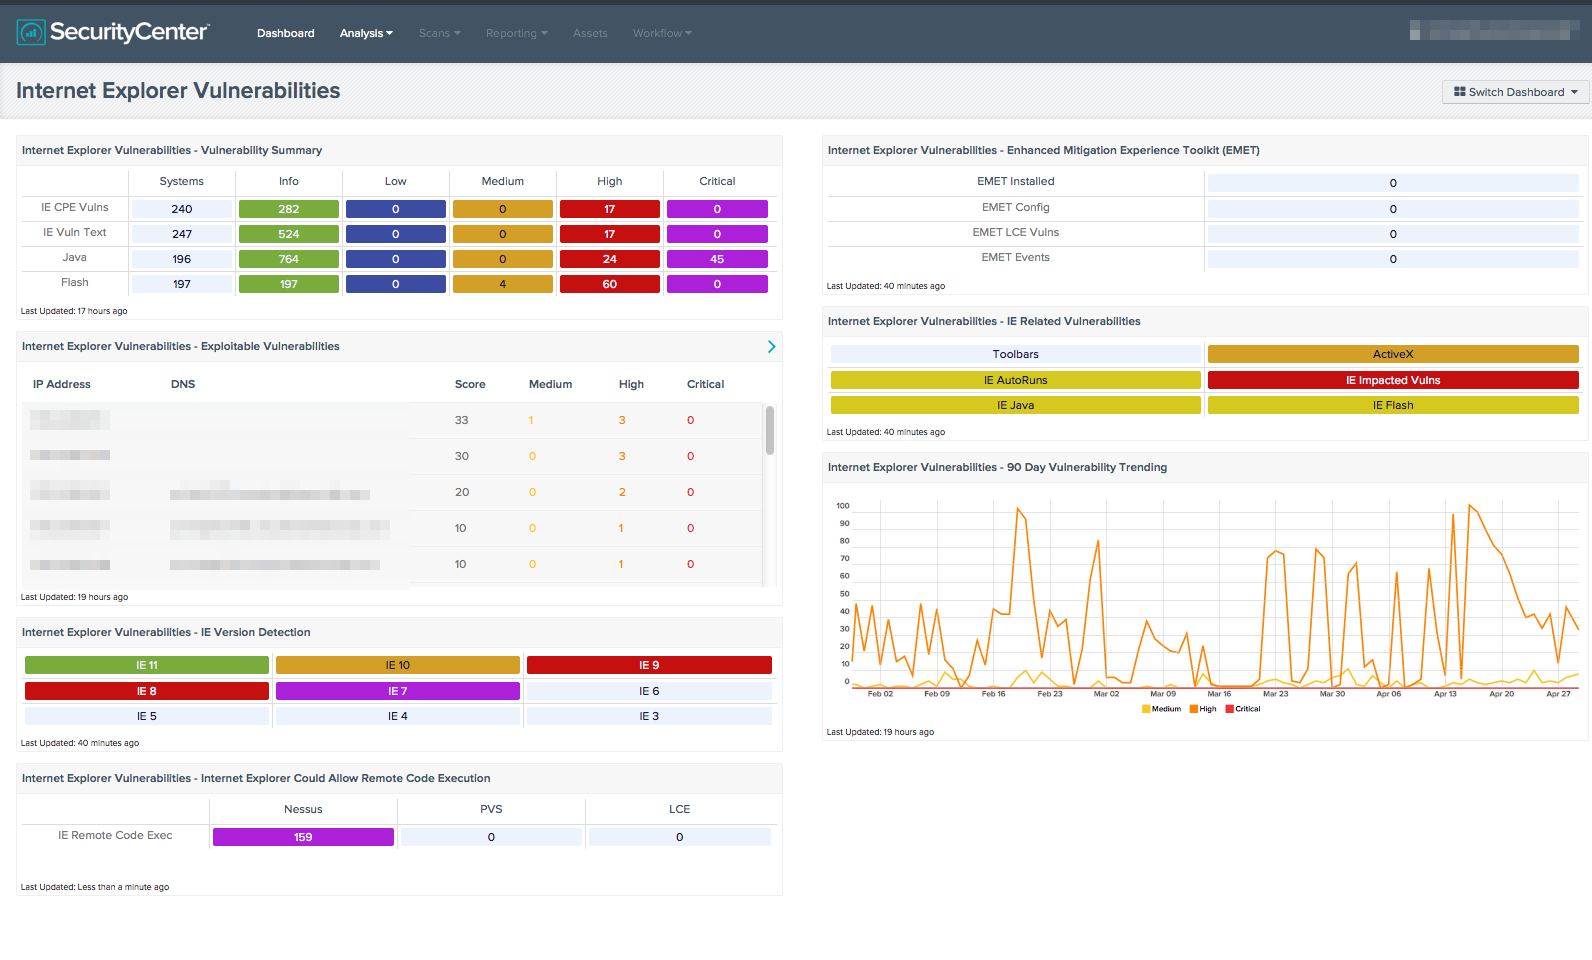Select the IE 9 version indicator

tap(649, 665)
